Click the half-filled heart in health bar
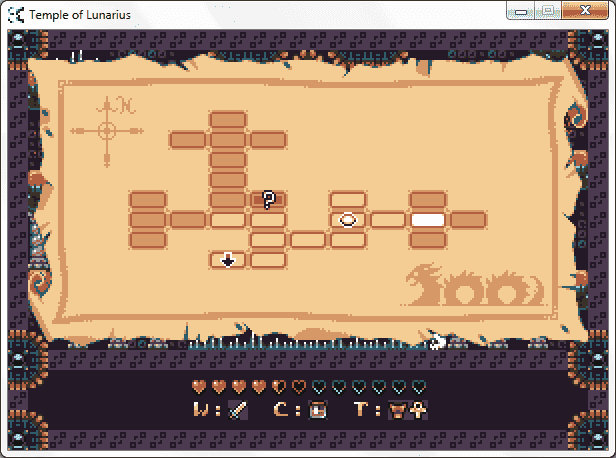Image resolution: width=616 pixels, height=458 pixels. [x=279, y=387]
